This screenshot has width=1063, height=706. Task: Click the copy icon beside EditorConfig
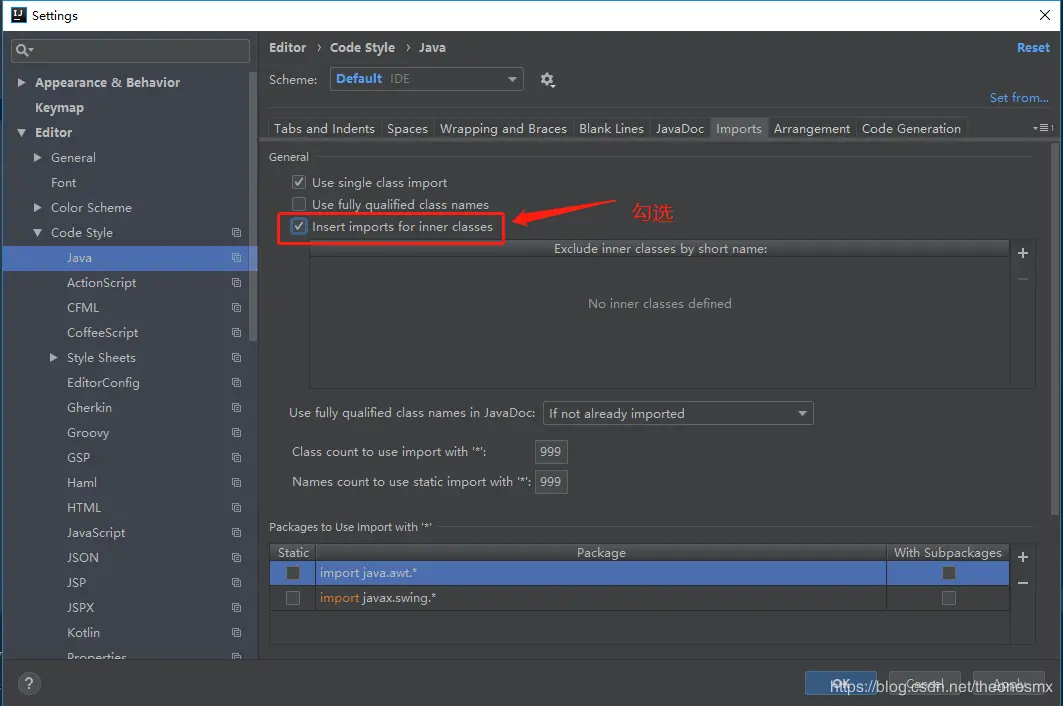pyautogui.click(x=236, y=383)
